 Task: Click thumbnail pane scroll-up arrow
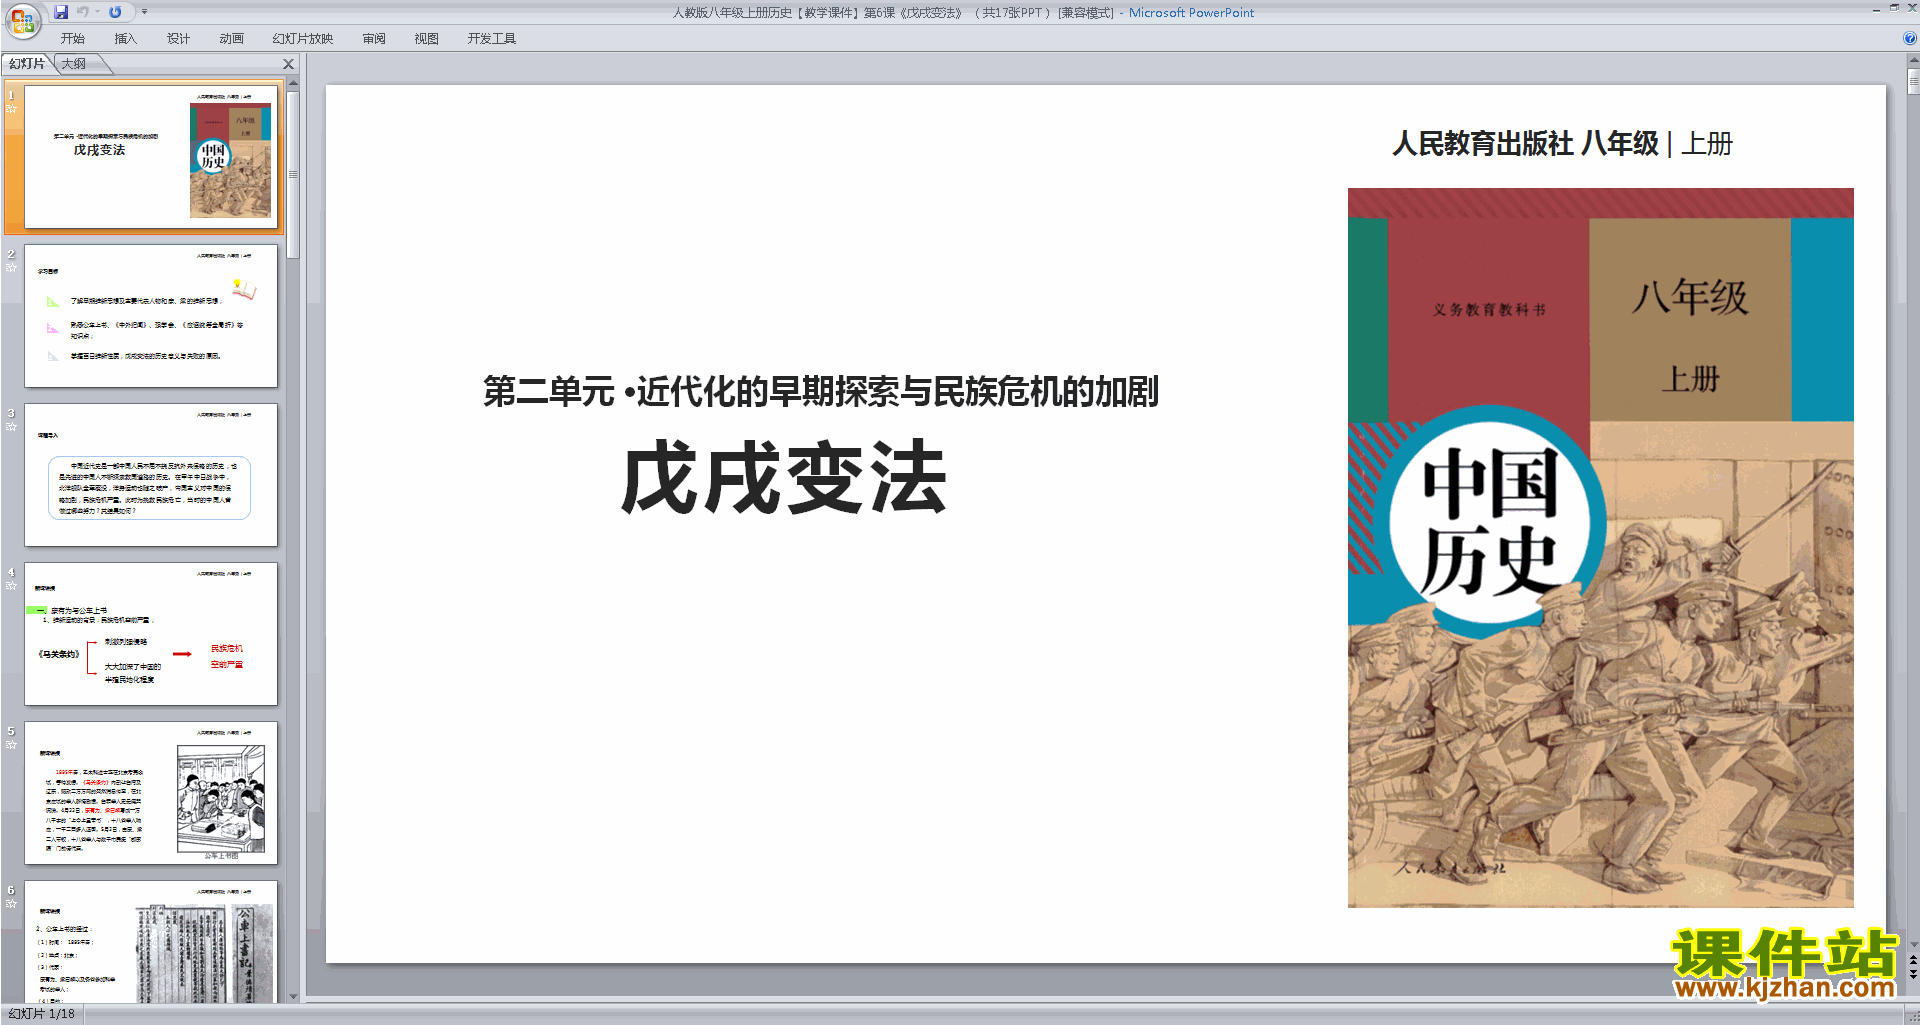click(293, 84)
